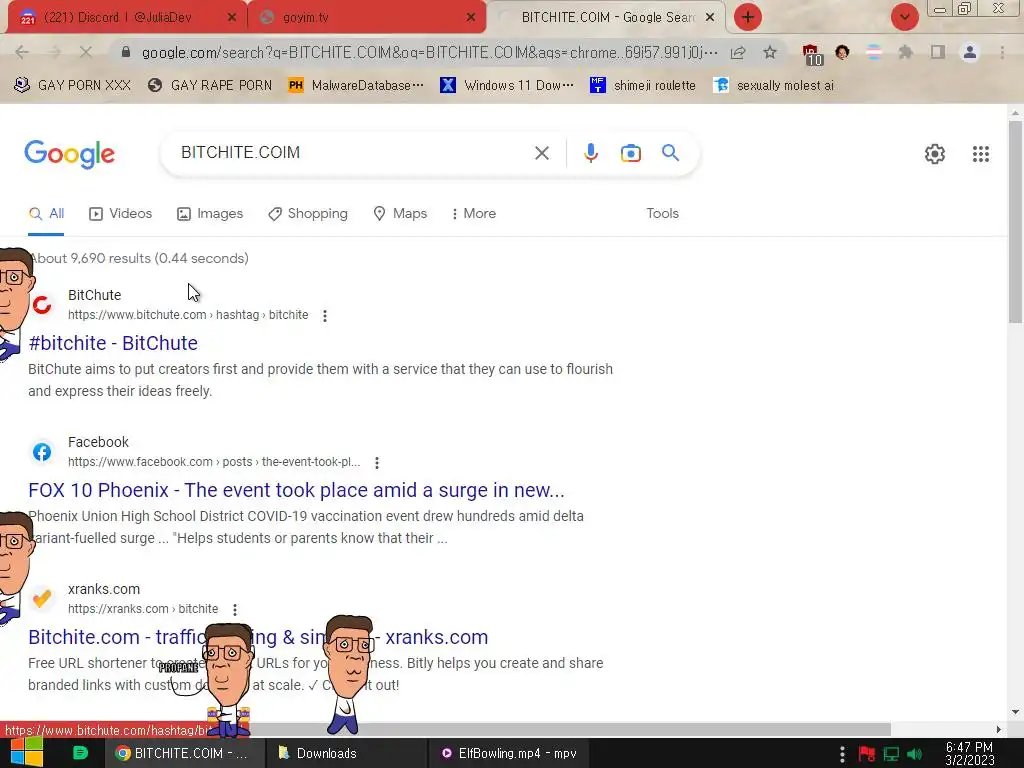1024x768 pixels.
Task: Open the clock showing 6:47 PM
Action: [970, 753]
